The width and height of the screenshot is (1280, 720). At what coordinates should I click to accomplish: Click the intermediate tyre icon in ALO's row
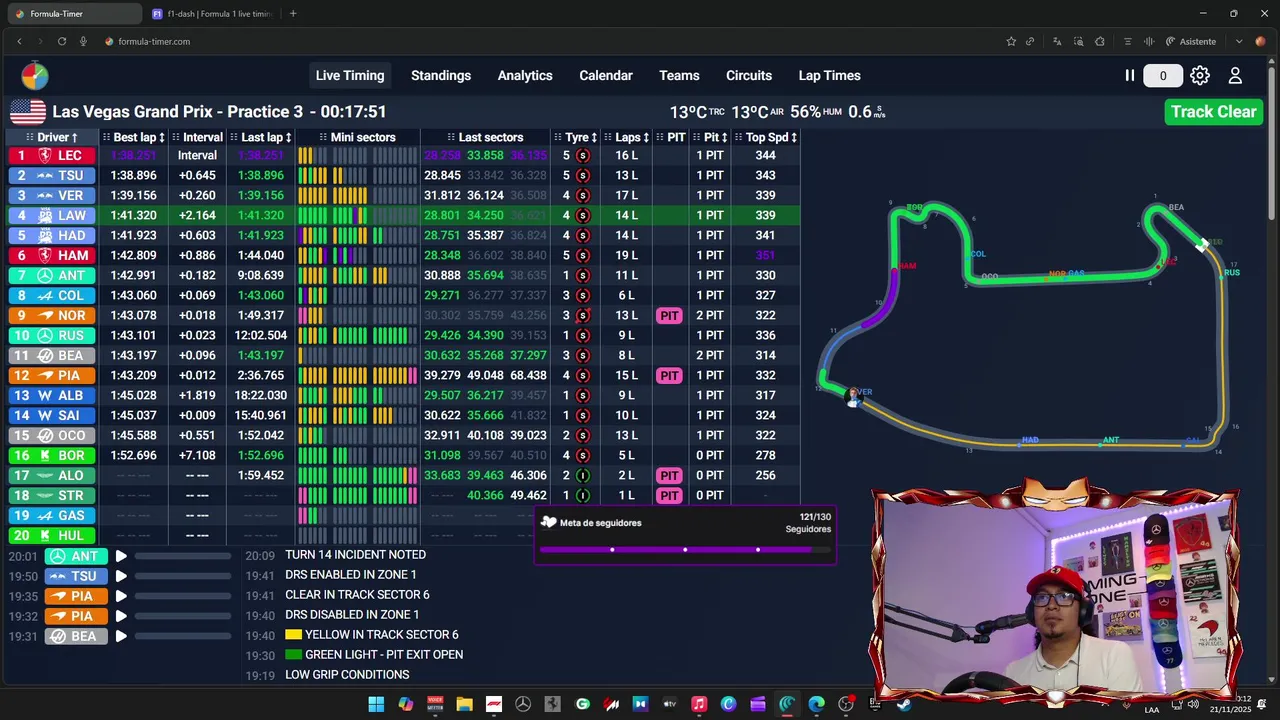coord(583,475)
